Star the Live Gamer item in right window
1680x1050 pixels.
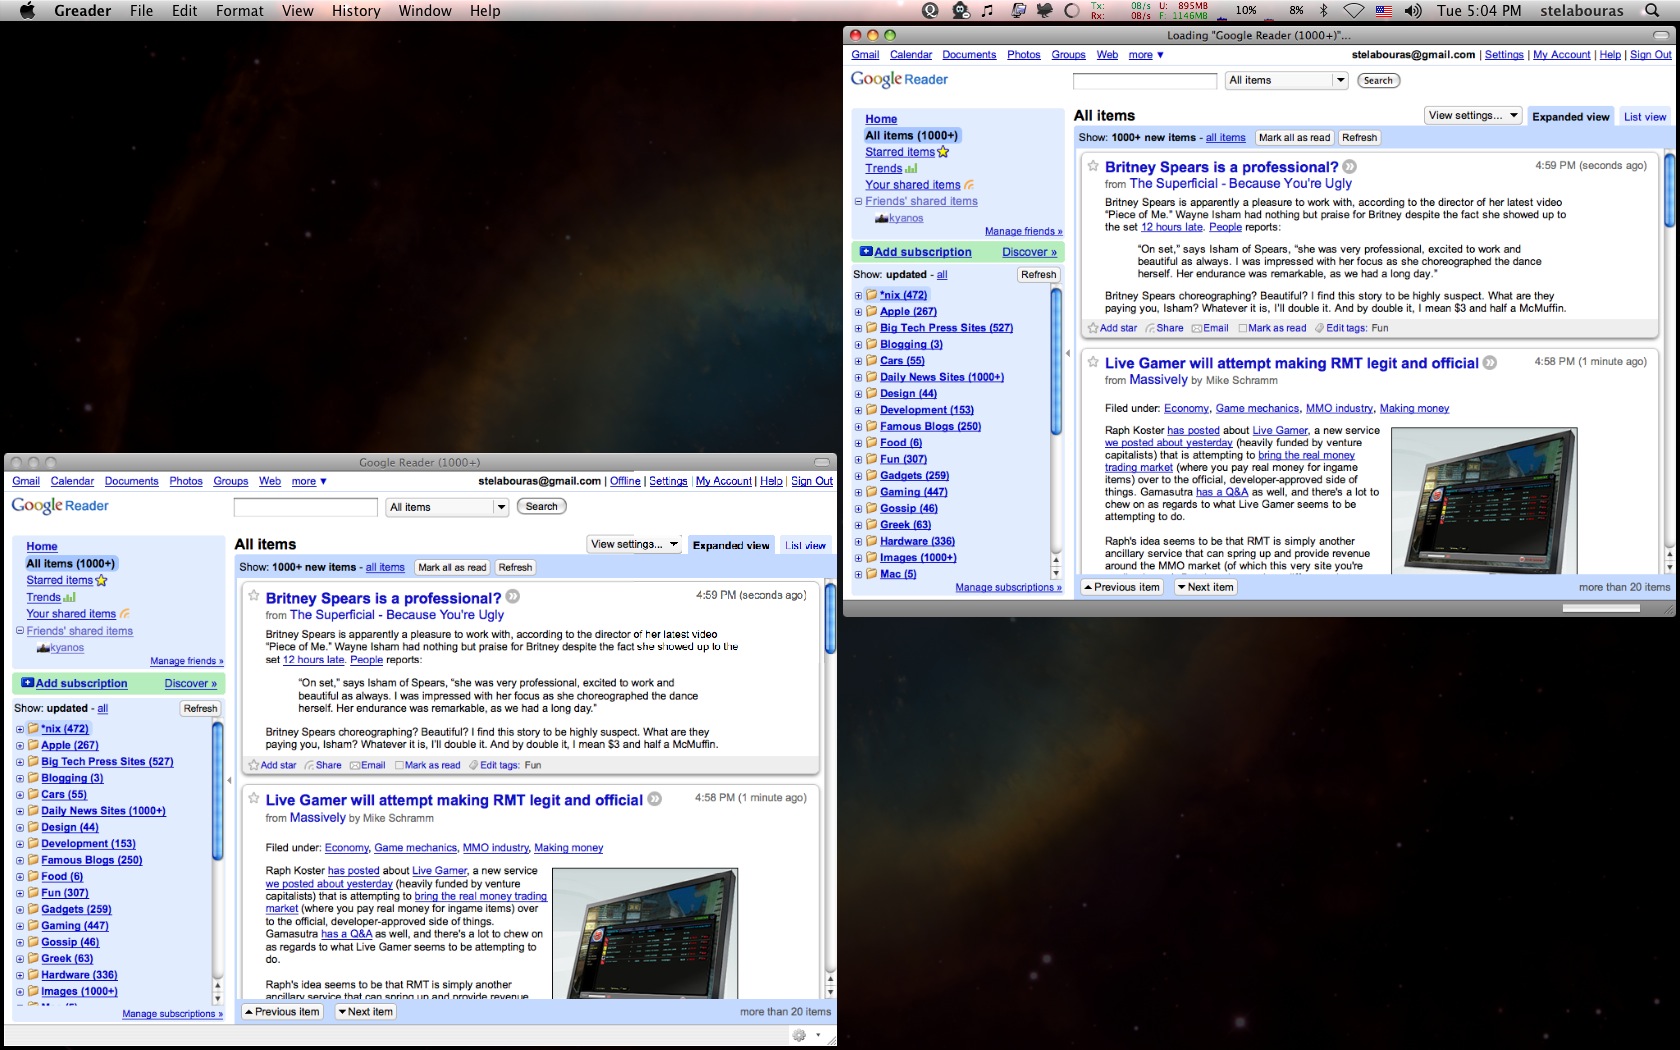(1093, 362)
